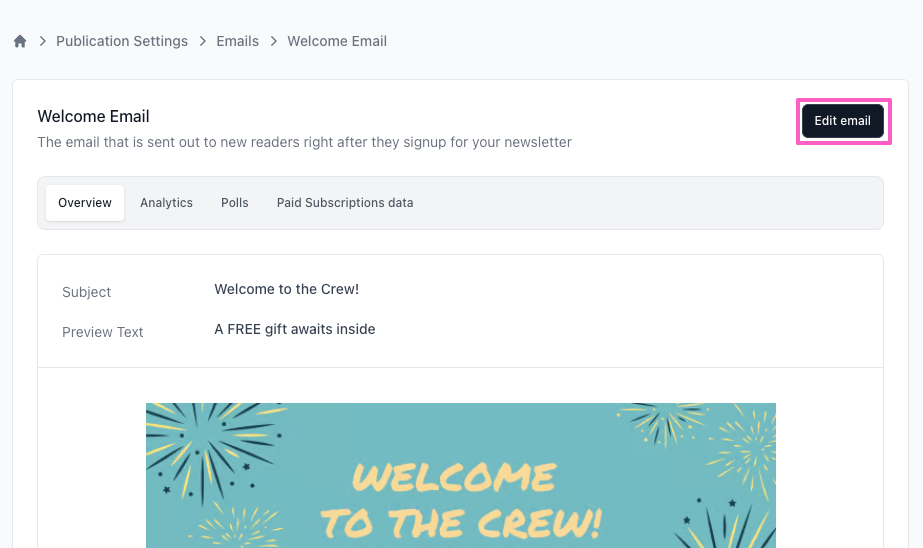Image resolution: width=923 pixels, height=548 pixels.
Task: Click the Preview Text label
Action: click(x=103, y=332)
